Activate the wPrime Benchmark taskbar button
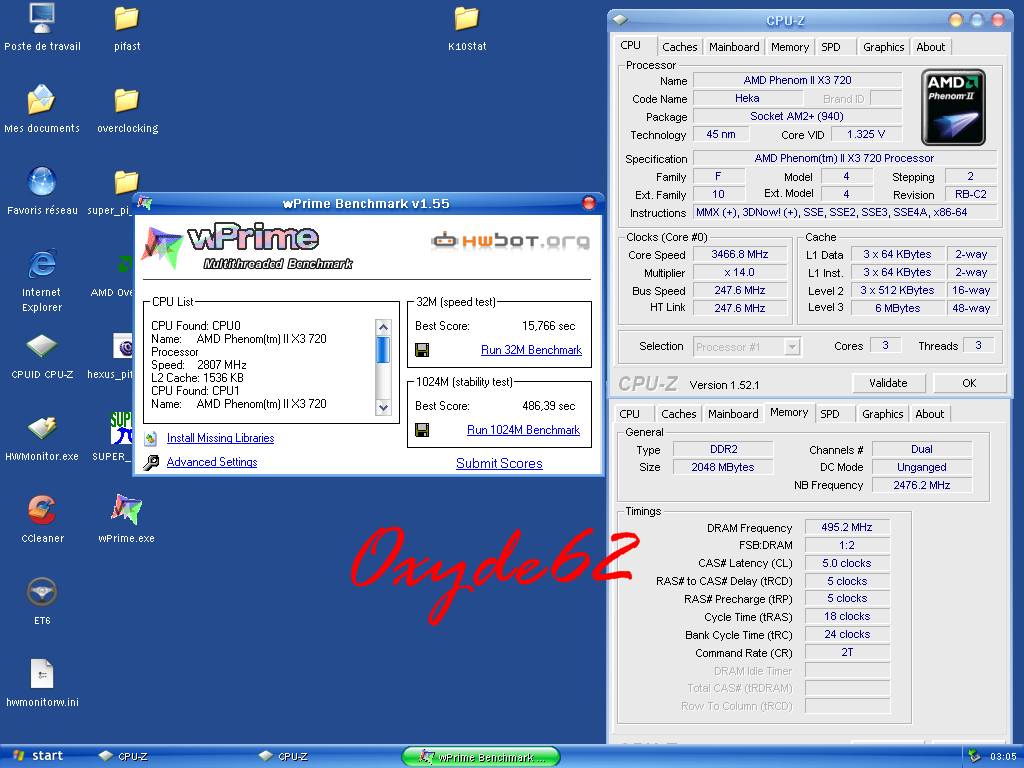This screenshot has width=1024, height=768. (x=481, y=756)
